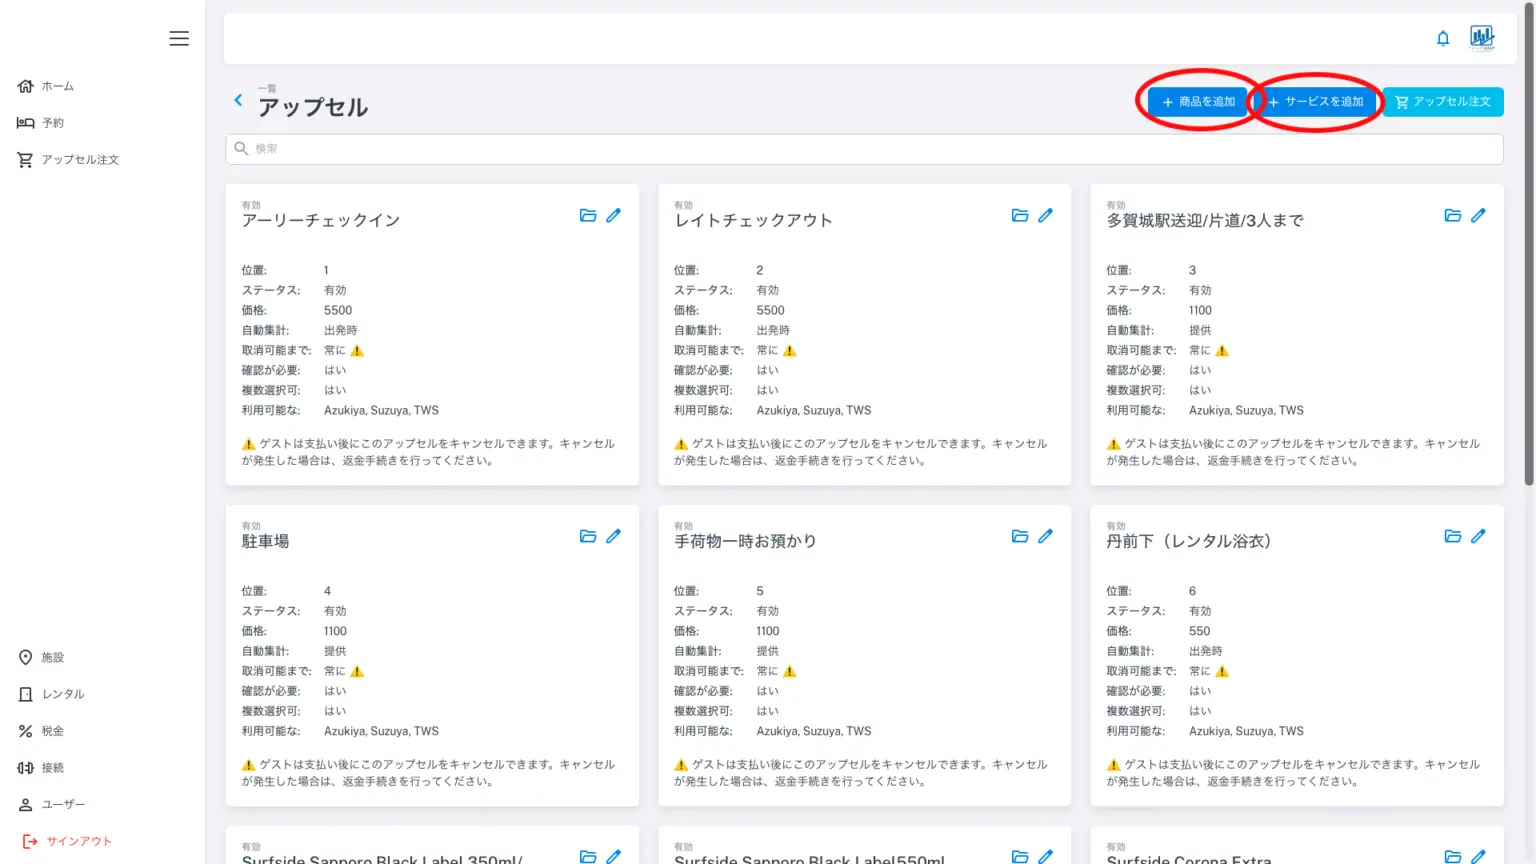Screen dimensions: 1536x864
Task: Open folder icon on 丹前下 card
Action: [1453, 536]
